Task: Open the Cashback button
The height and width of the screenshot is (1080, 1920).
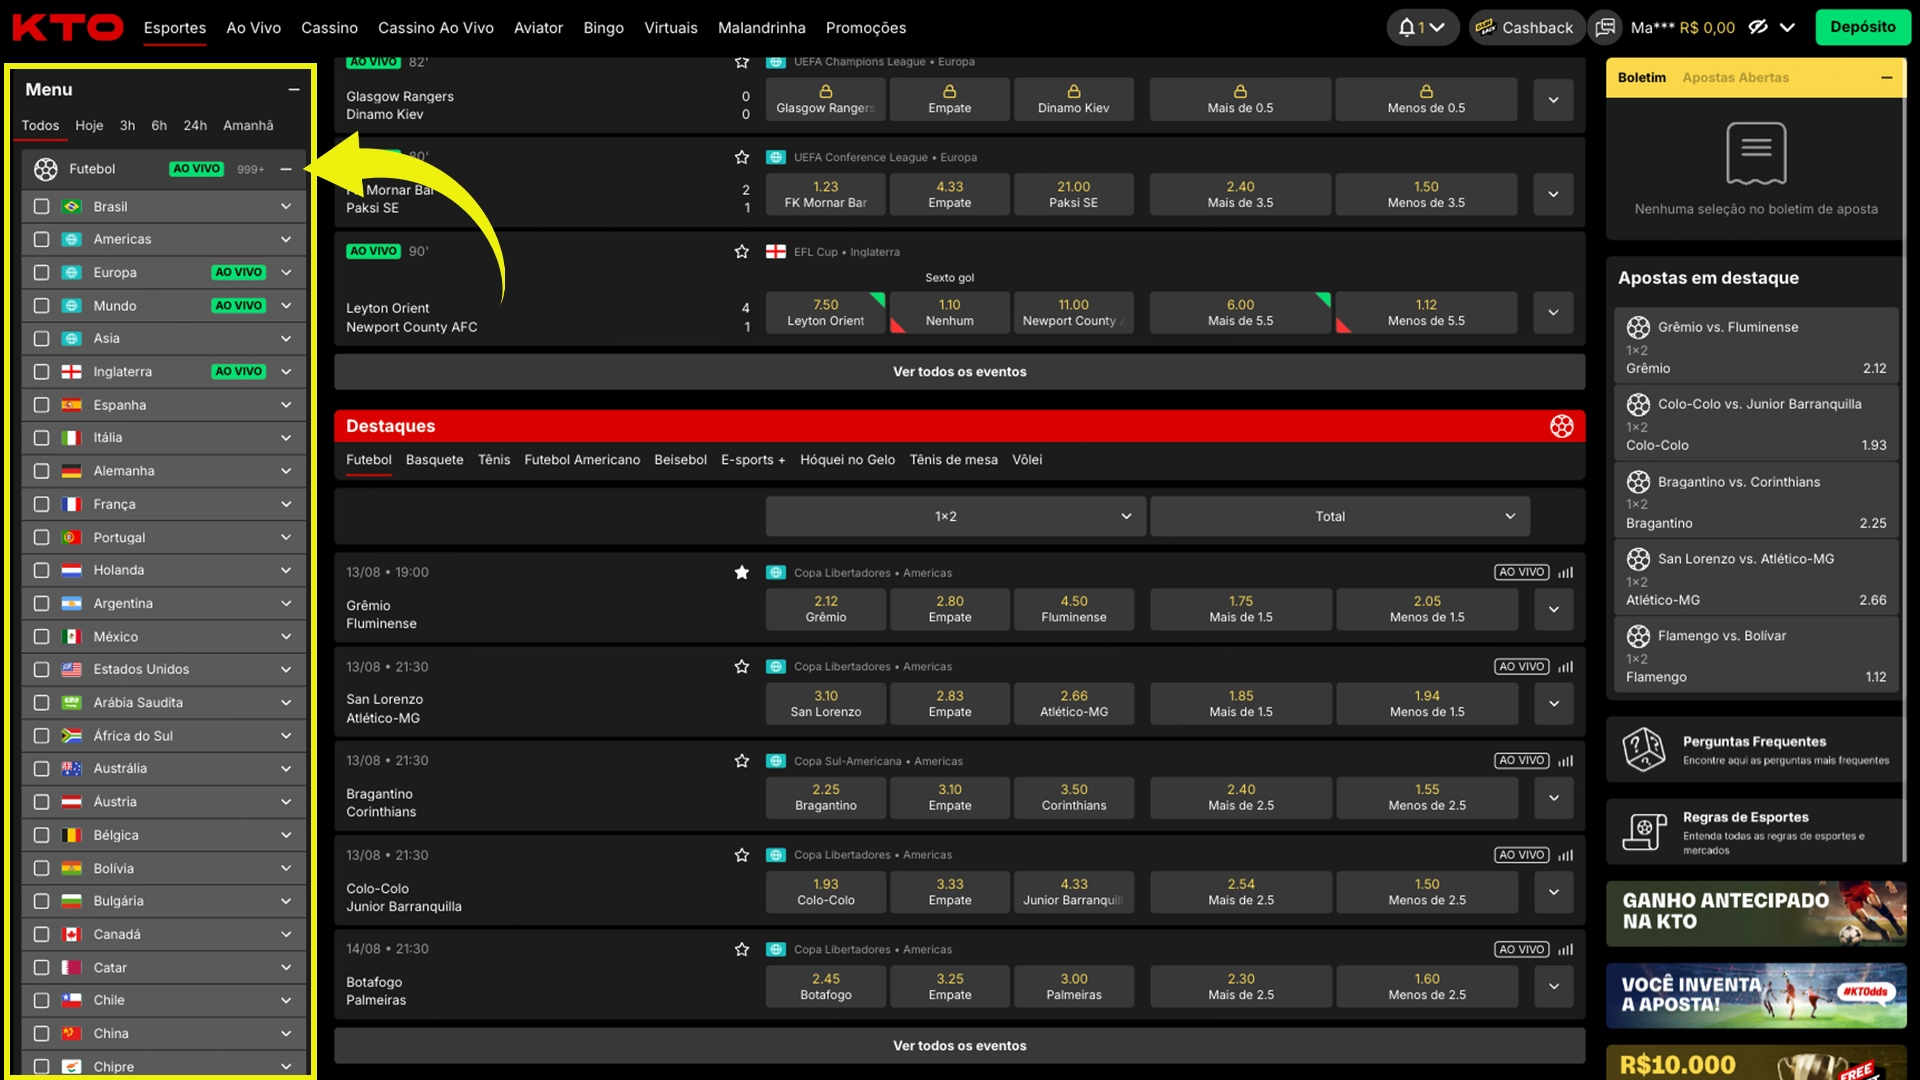Action: point(1526,27)
